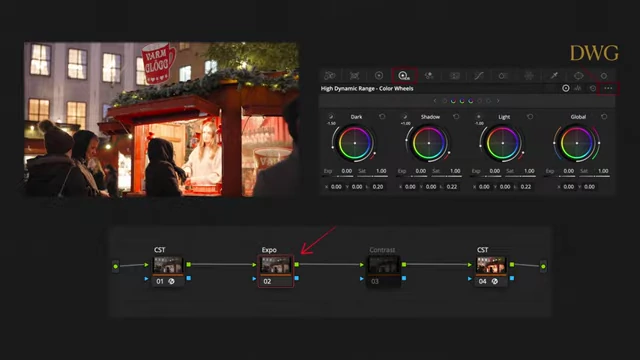This screenshot has width=640, height=360.
Task: Open the Motion Effects palette
Action: 454,76
